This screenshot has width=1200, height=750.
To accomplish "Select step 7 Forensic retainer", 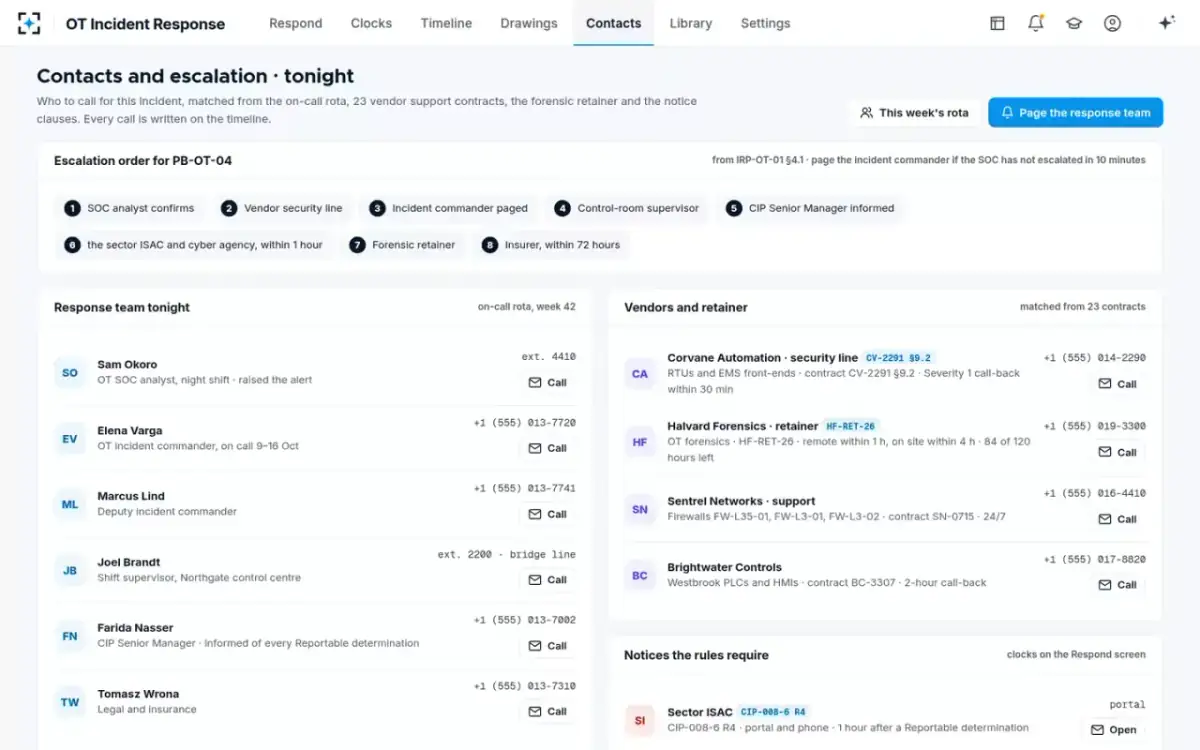I will pos(402,245).
